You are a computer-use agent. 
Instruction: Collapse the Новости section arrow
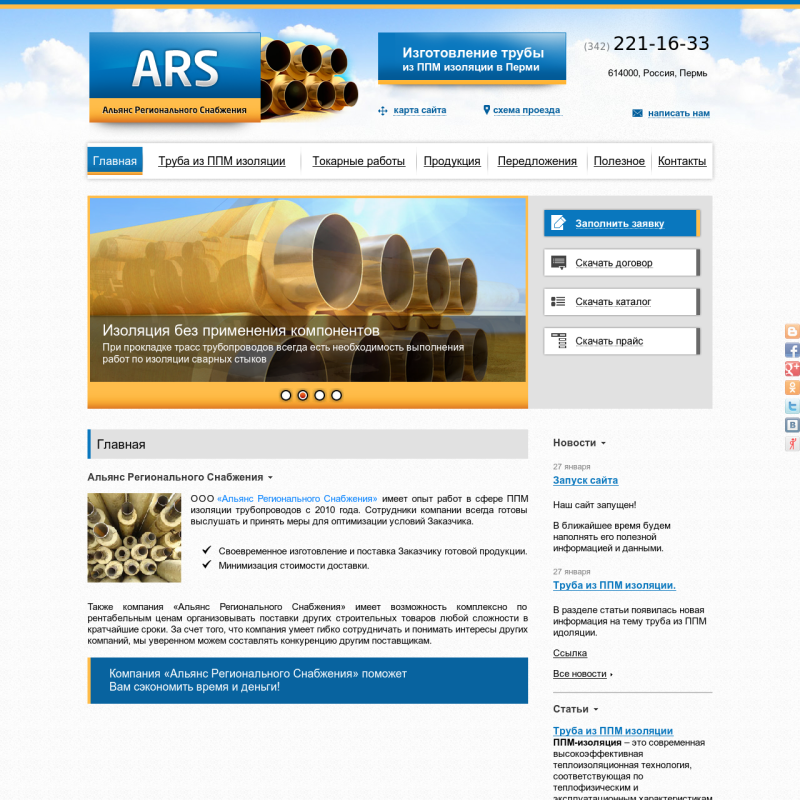pyautogui.click(x=604, y=443)
